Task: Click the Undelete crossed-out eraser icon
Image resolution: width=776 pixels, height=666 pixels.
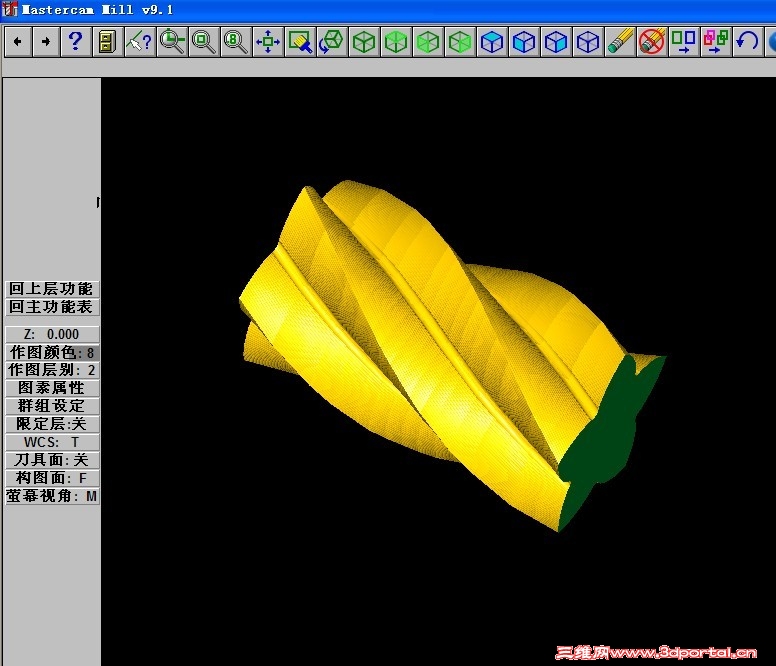Action: pos(652,42)
